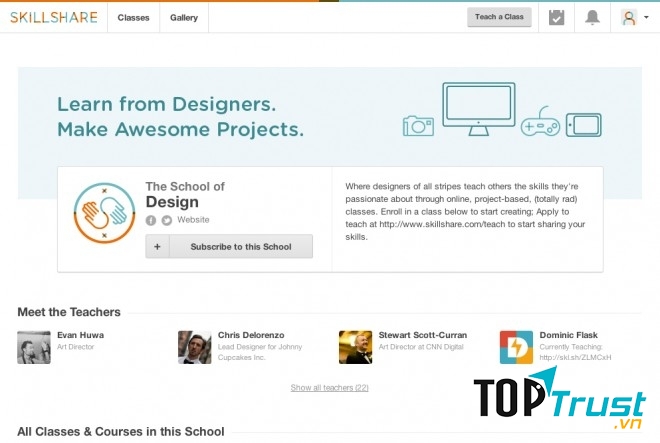Open the notifications bell

click(592, 17)
